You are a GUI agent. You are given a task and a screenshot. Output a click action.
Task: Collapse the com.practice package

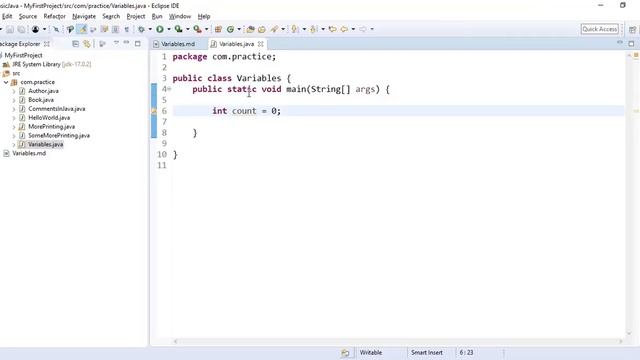6,82
